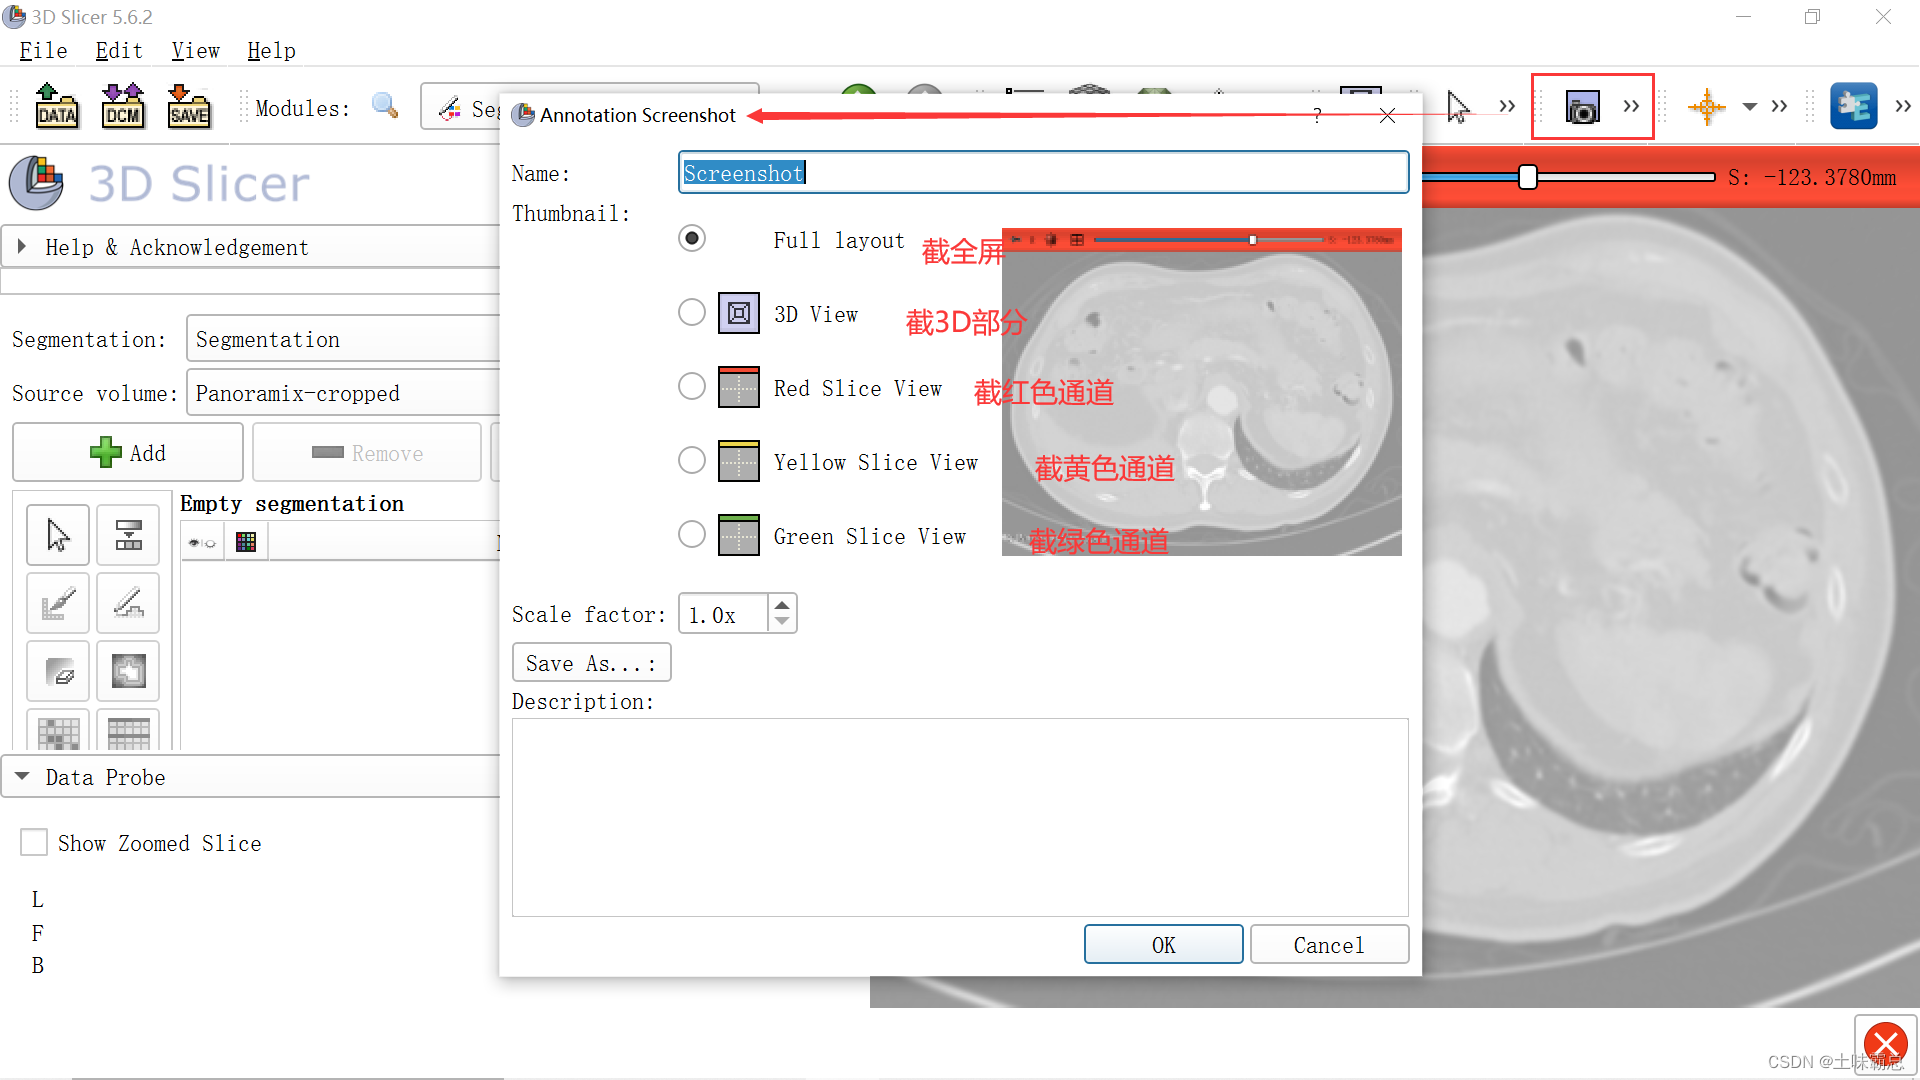
Task: Select the 3D View radio button
Action: pyautogui.click(x=691, y=312)
